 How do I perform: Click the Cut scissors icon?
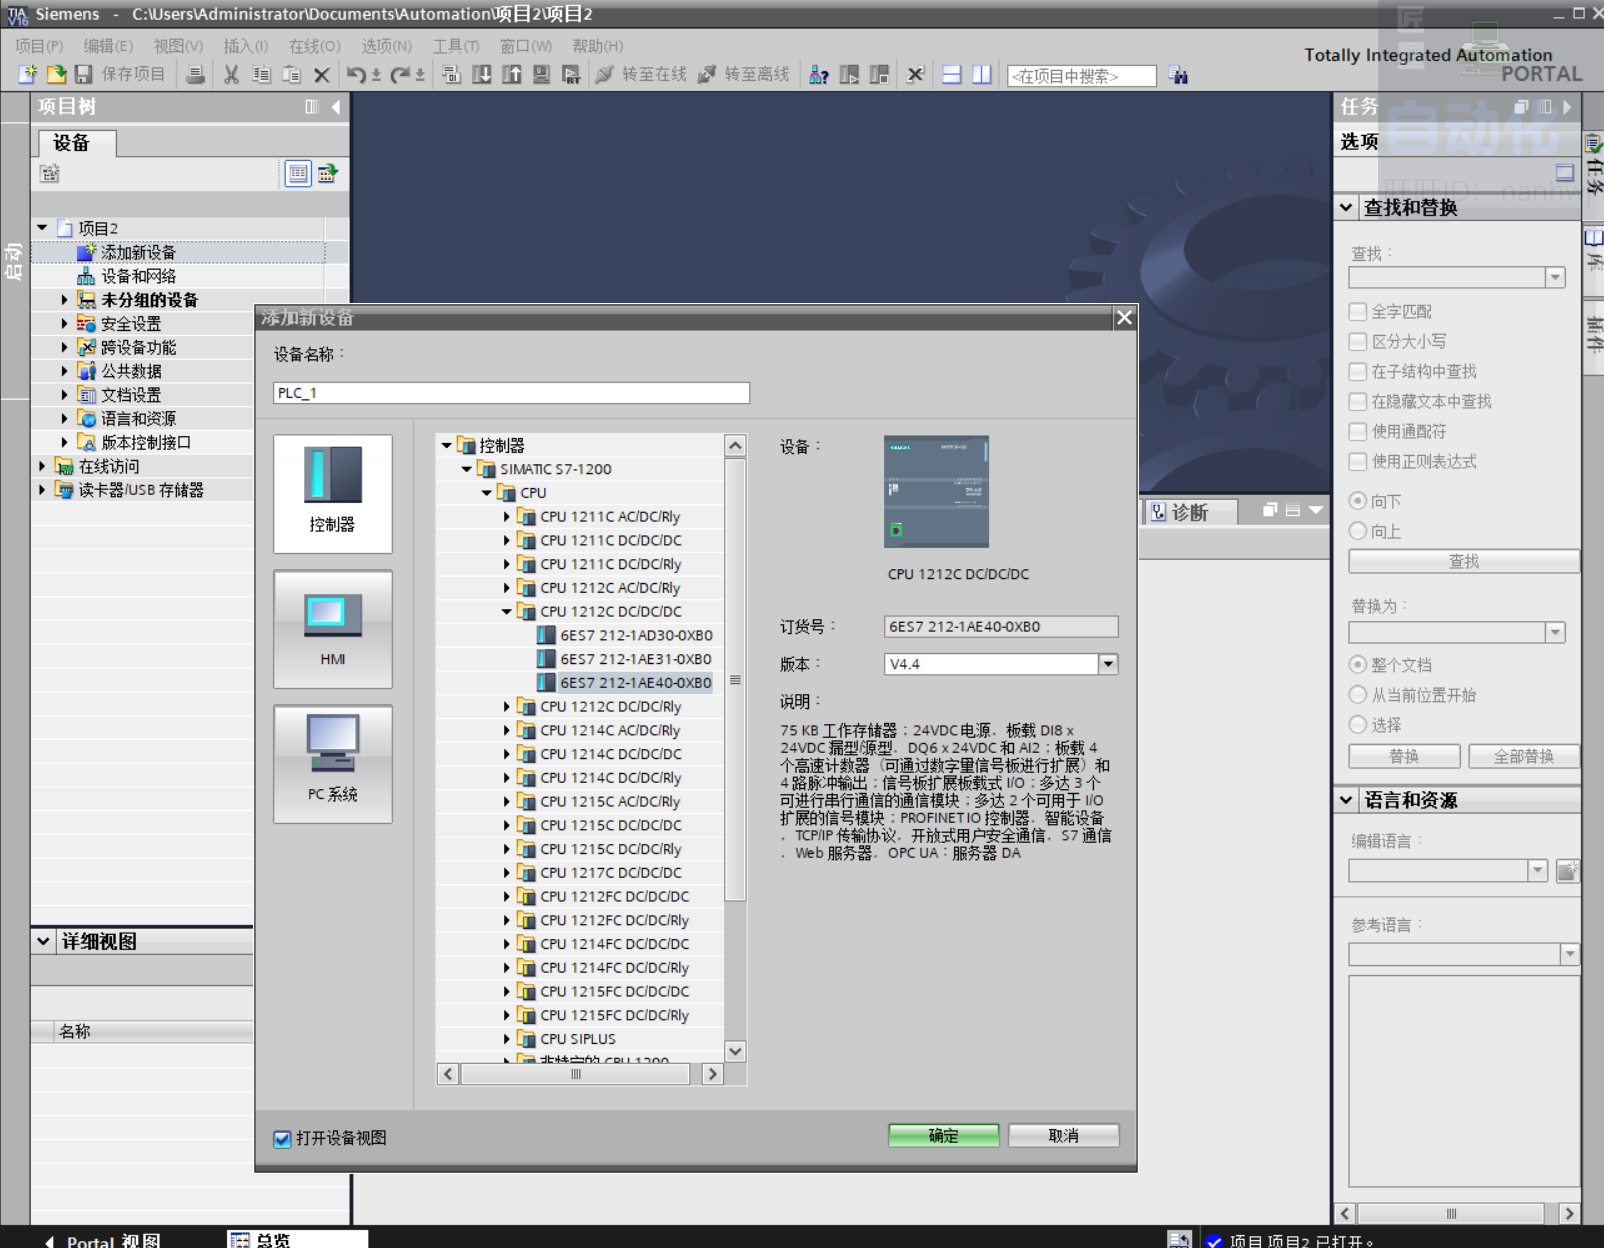pos(231,74)
